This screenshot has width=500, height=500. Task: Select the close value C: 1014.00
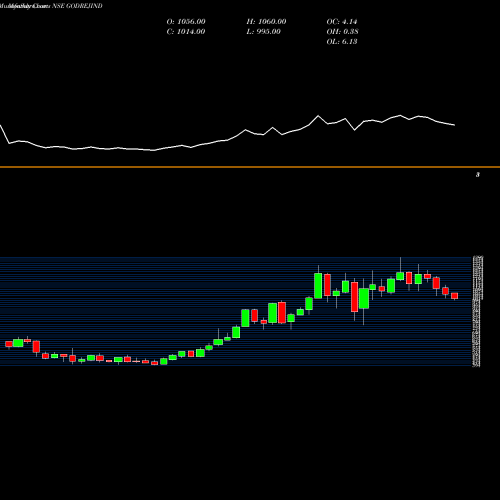[x=186, y=32]
